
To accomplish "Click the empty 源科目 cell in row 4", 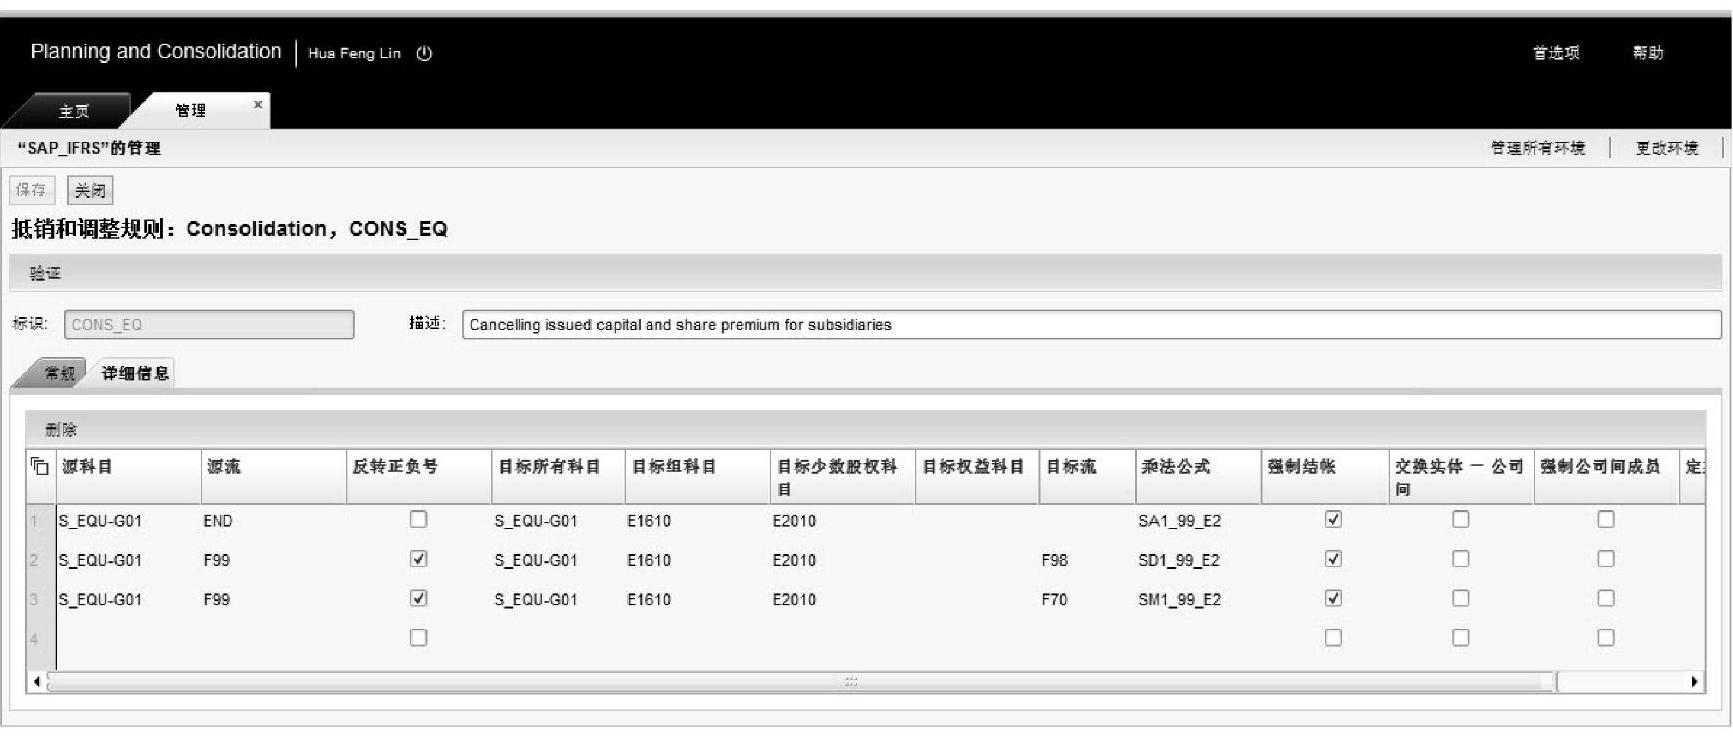I will click(x=128, y=638).
